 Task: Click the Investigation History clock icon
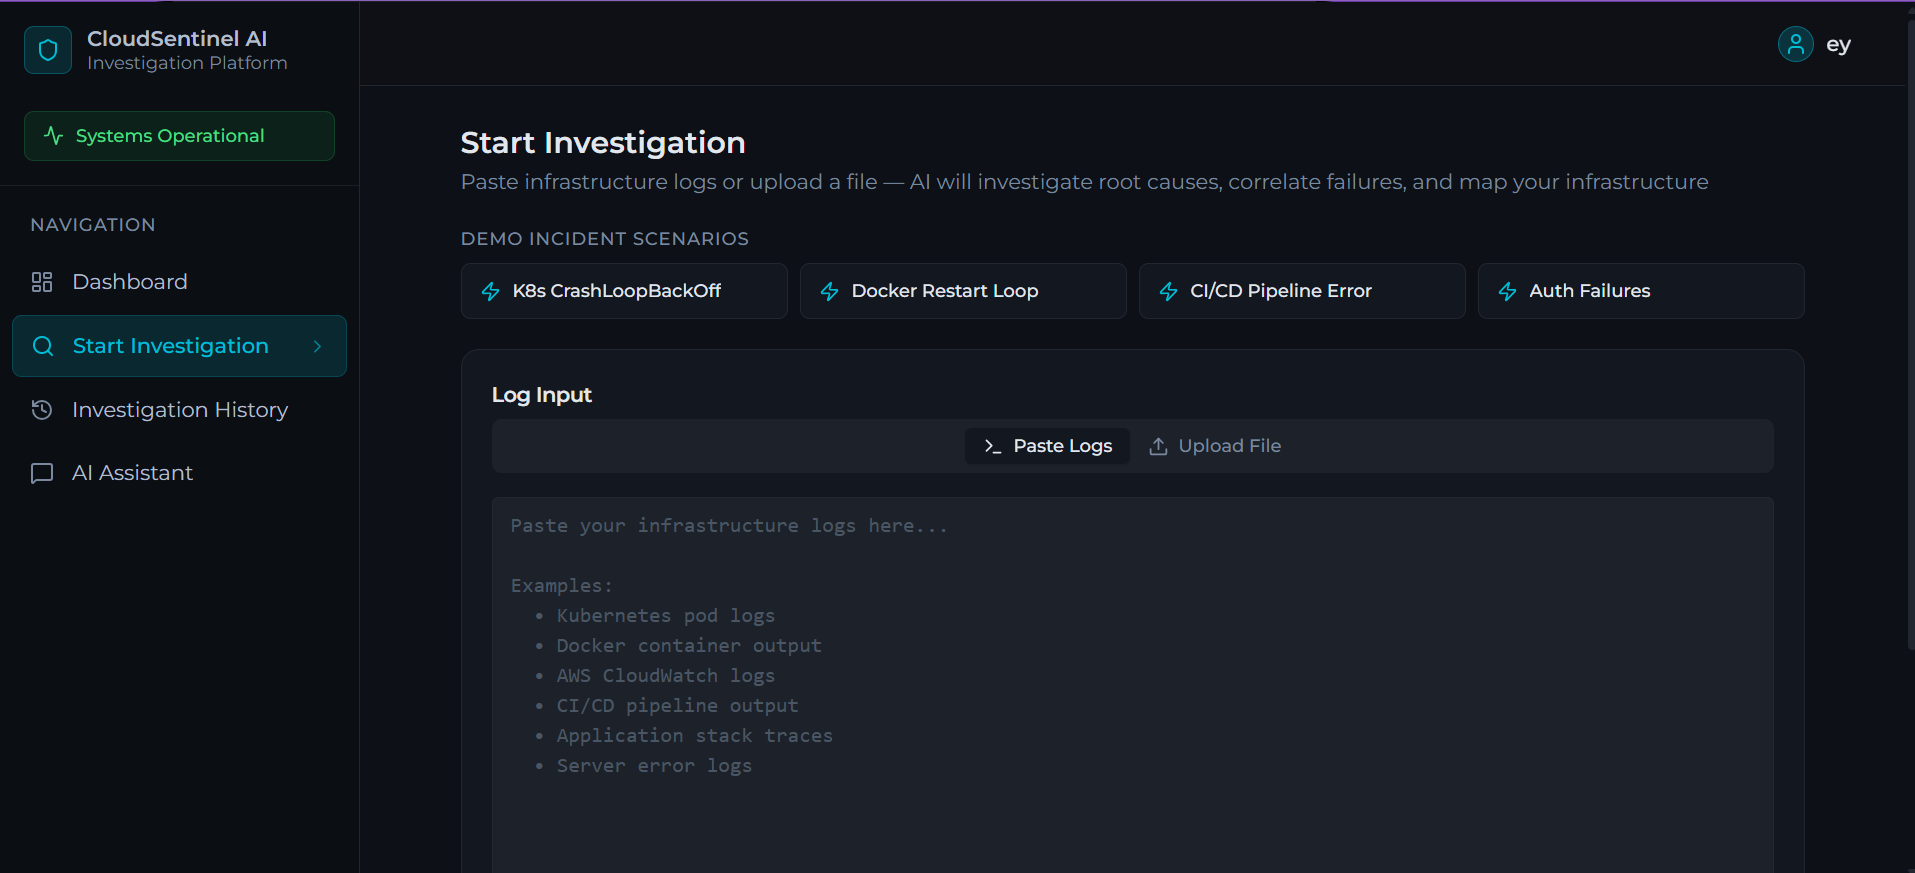pos(42,410)
